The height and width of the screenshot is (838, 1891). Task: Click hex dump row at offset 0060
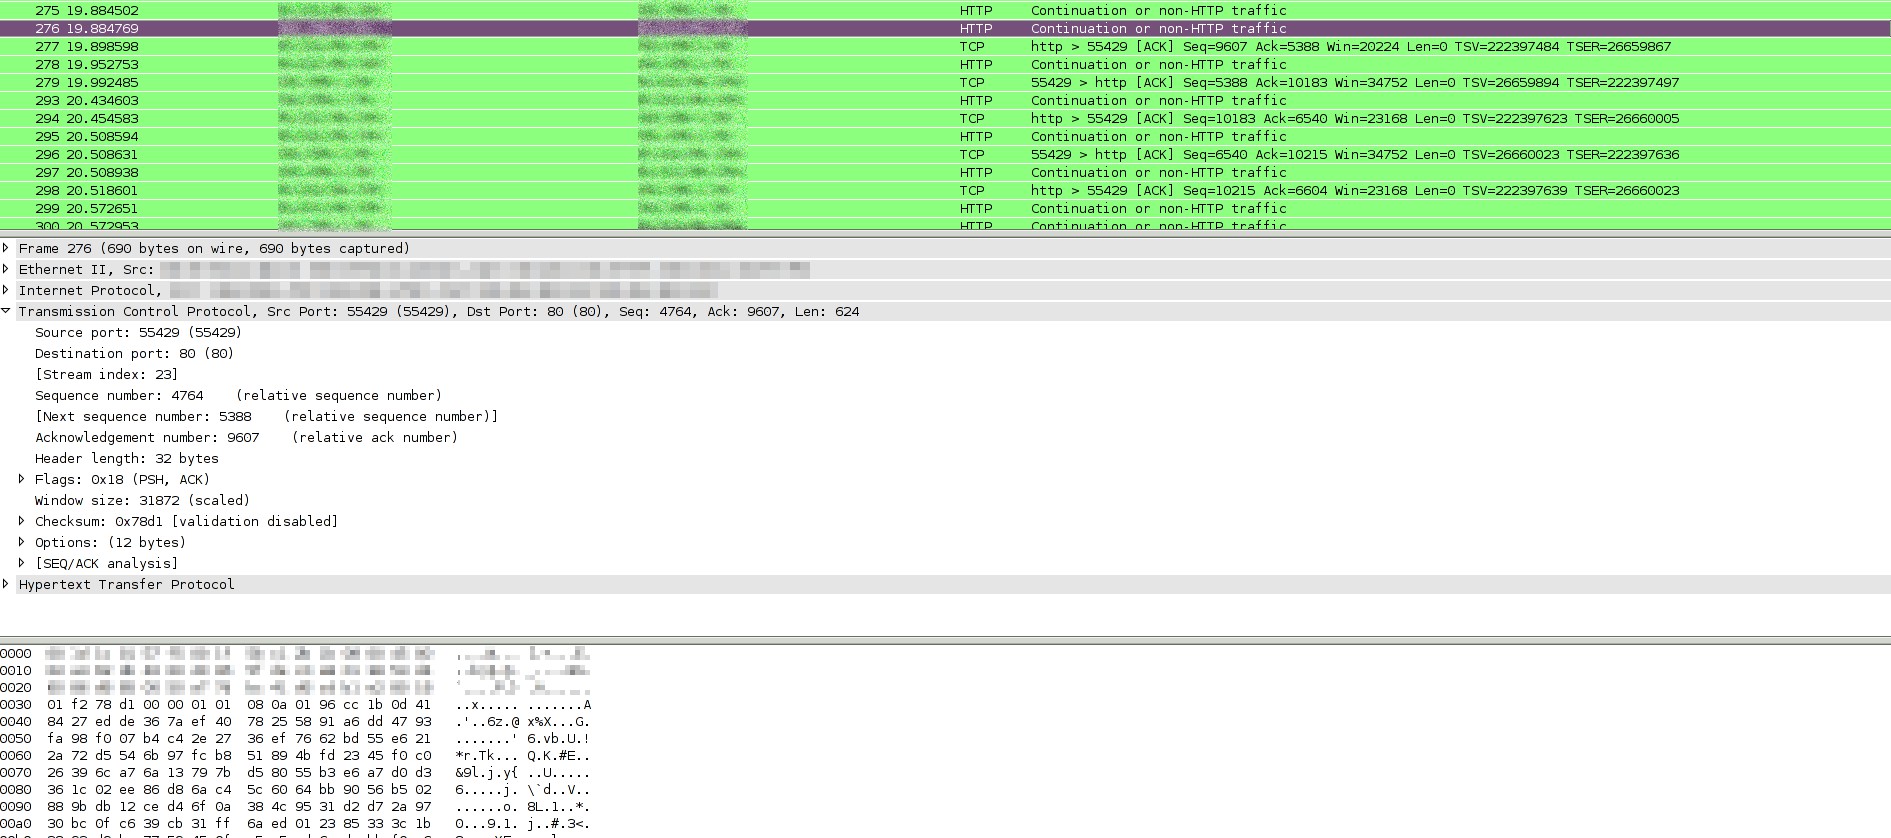tap(296, 755)
